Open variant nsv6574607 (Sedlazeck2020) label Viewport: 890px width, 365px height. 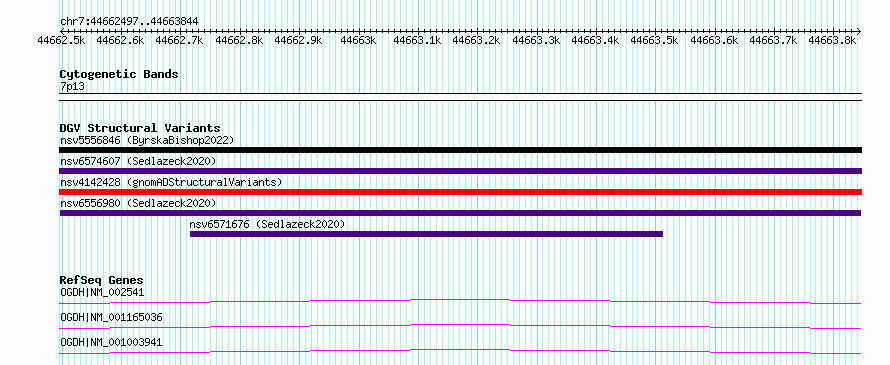coord(138,161)
